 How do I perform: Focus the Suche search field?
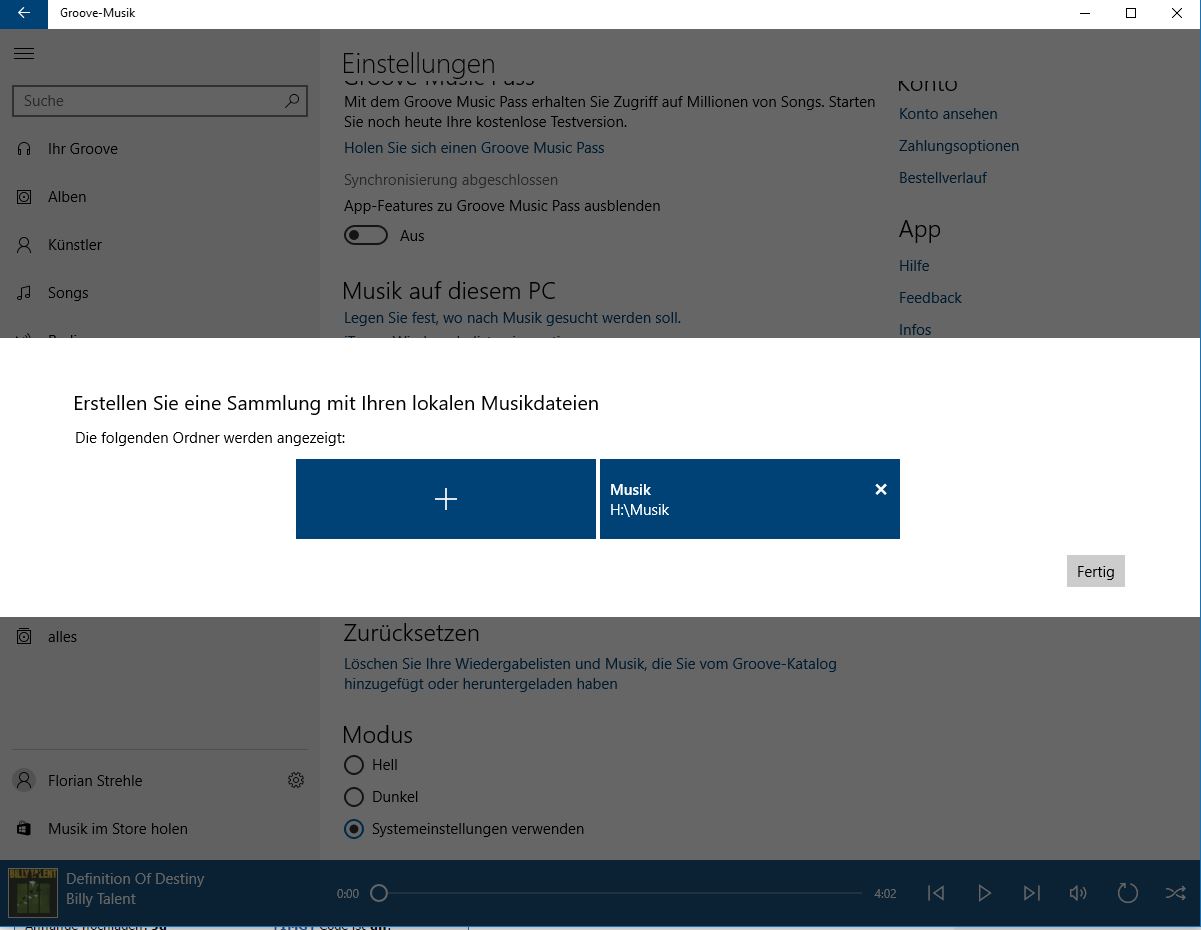[x=159, y=101]
